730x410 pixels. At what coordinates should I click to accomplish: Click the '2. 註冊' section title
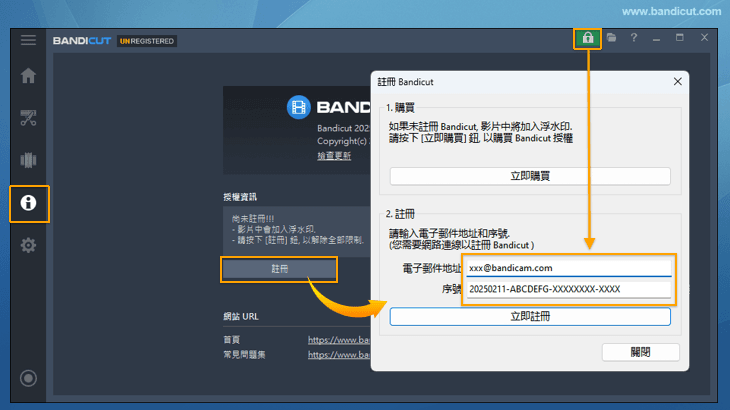(400, 214)
